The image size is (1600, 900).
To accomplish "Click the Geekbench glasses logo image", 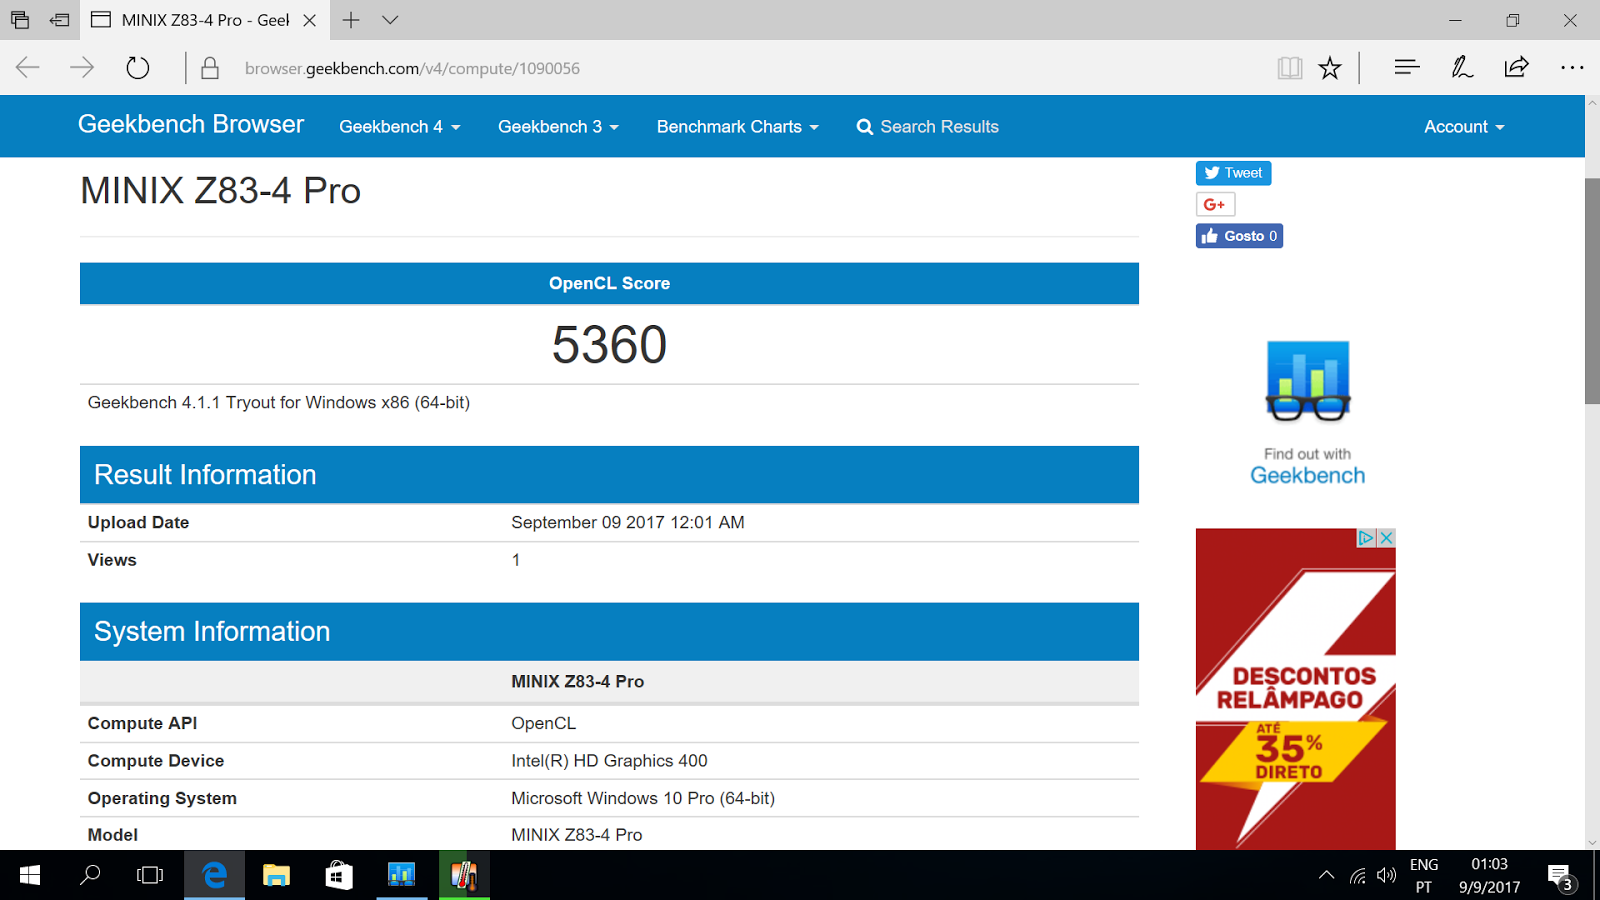I will (1308, 381).
